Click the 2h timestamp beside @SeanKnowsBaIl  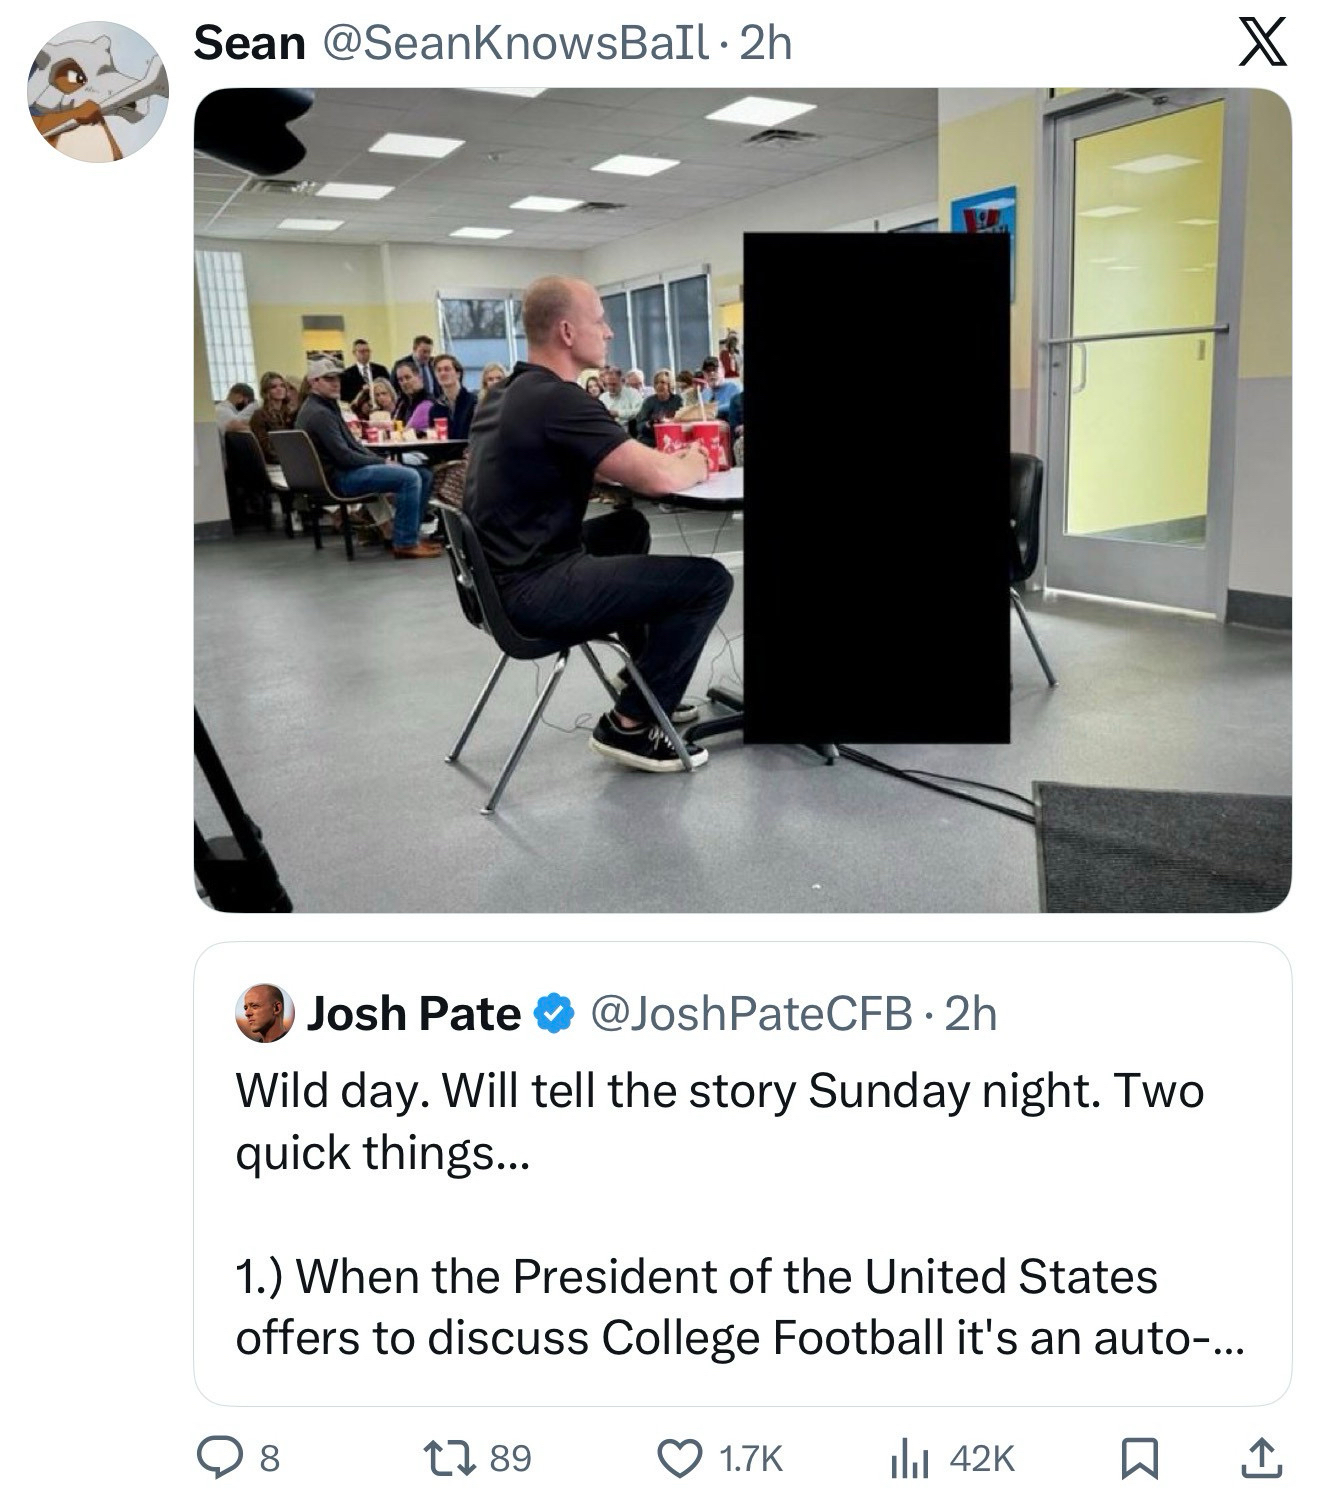click(x=766, y=44)
